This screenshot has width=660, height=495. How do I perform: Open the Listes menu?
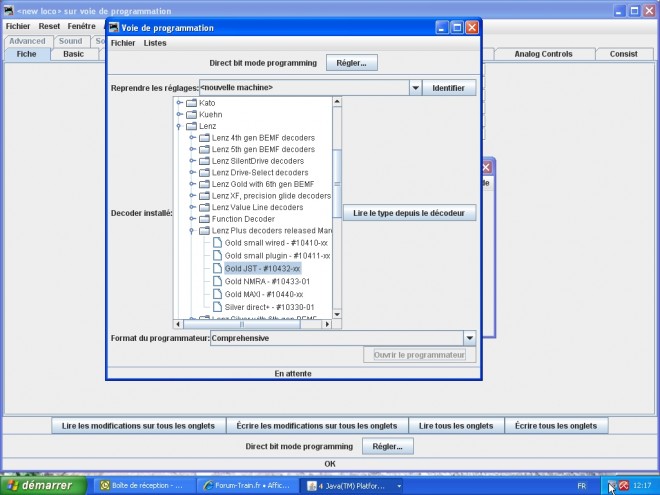pos(155,43)
